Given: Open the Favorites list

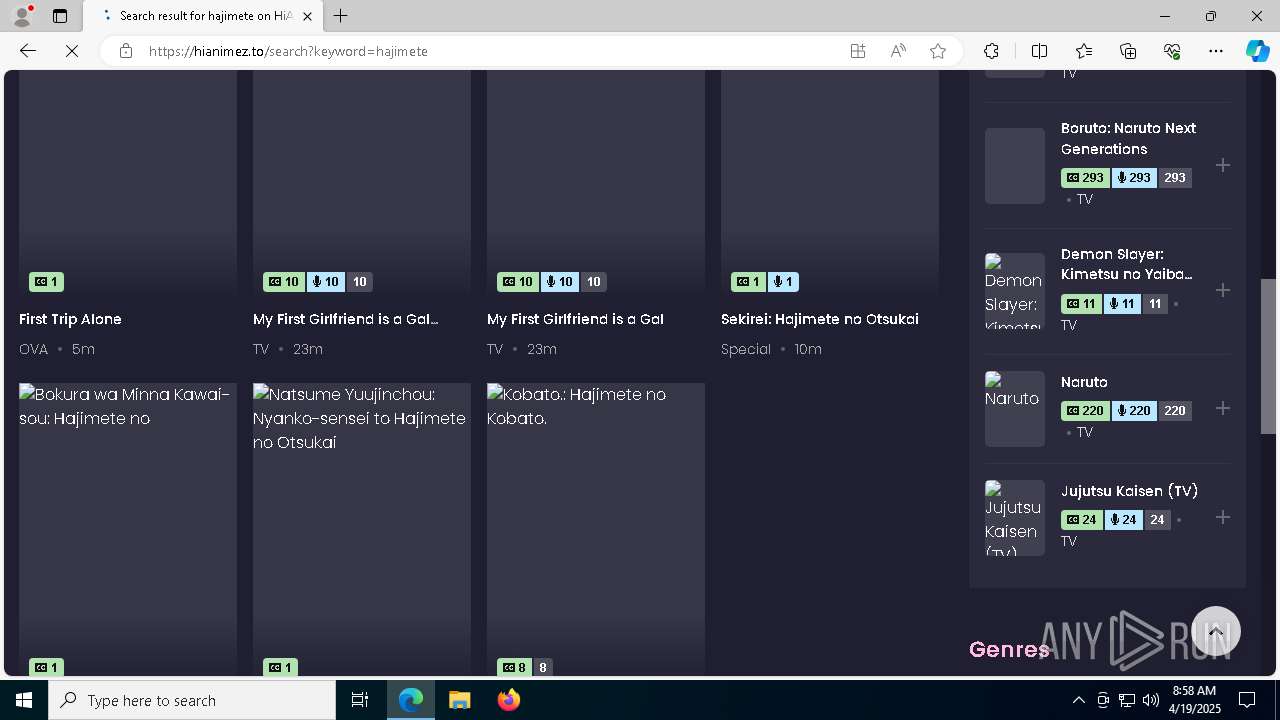Looking at the screenshot, I should click(x=1084, y=51).
